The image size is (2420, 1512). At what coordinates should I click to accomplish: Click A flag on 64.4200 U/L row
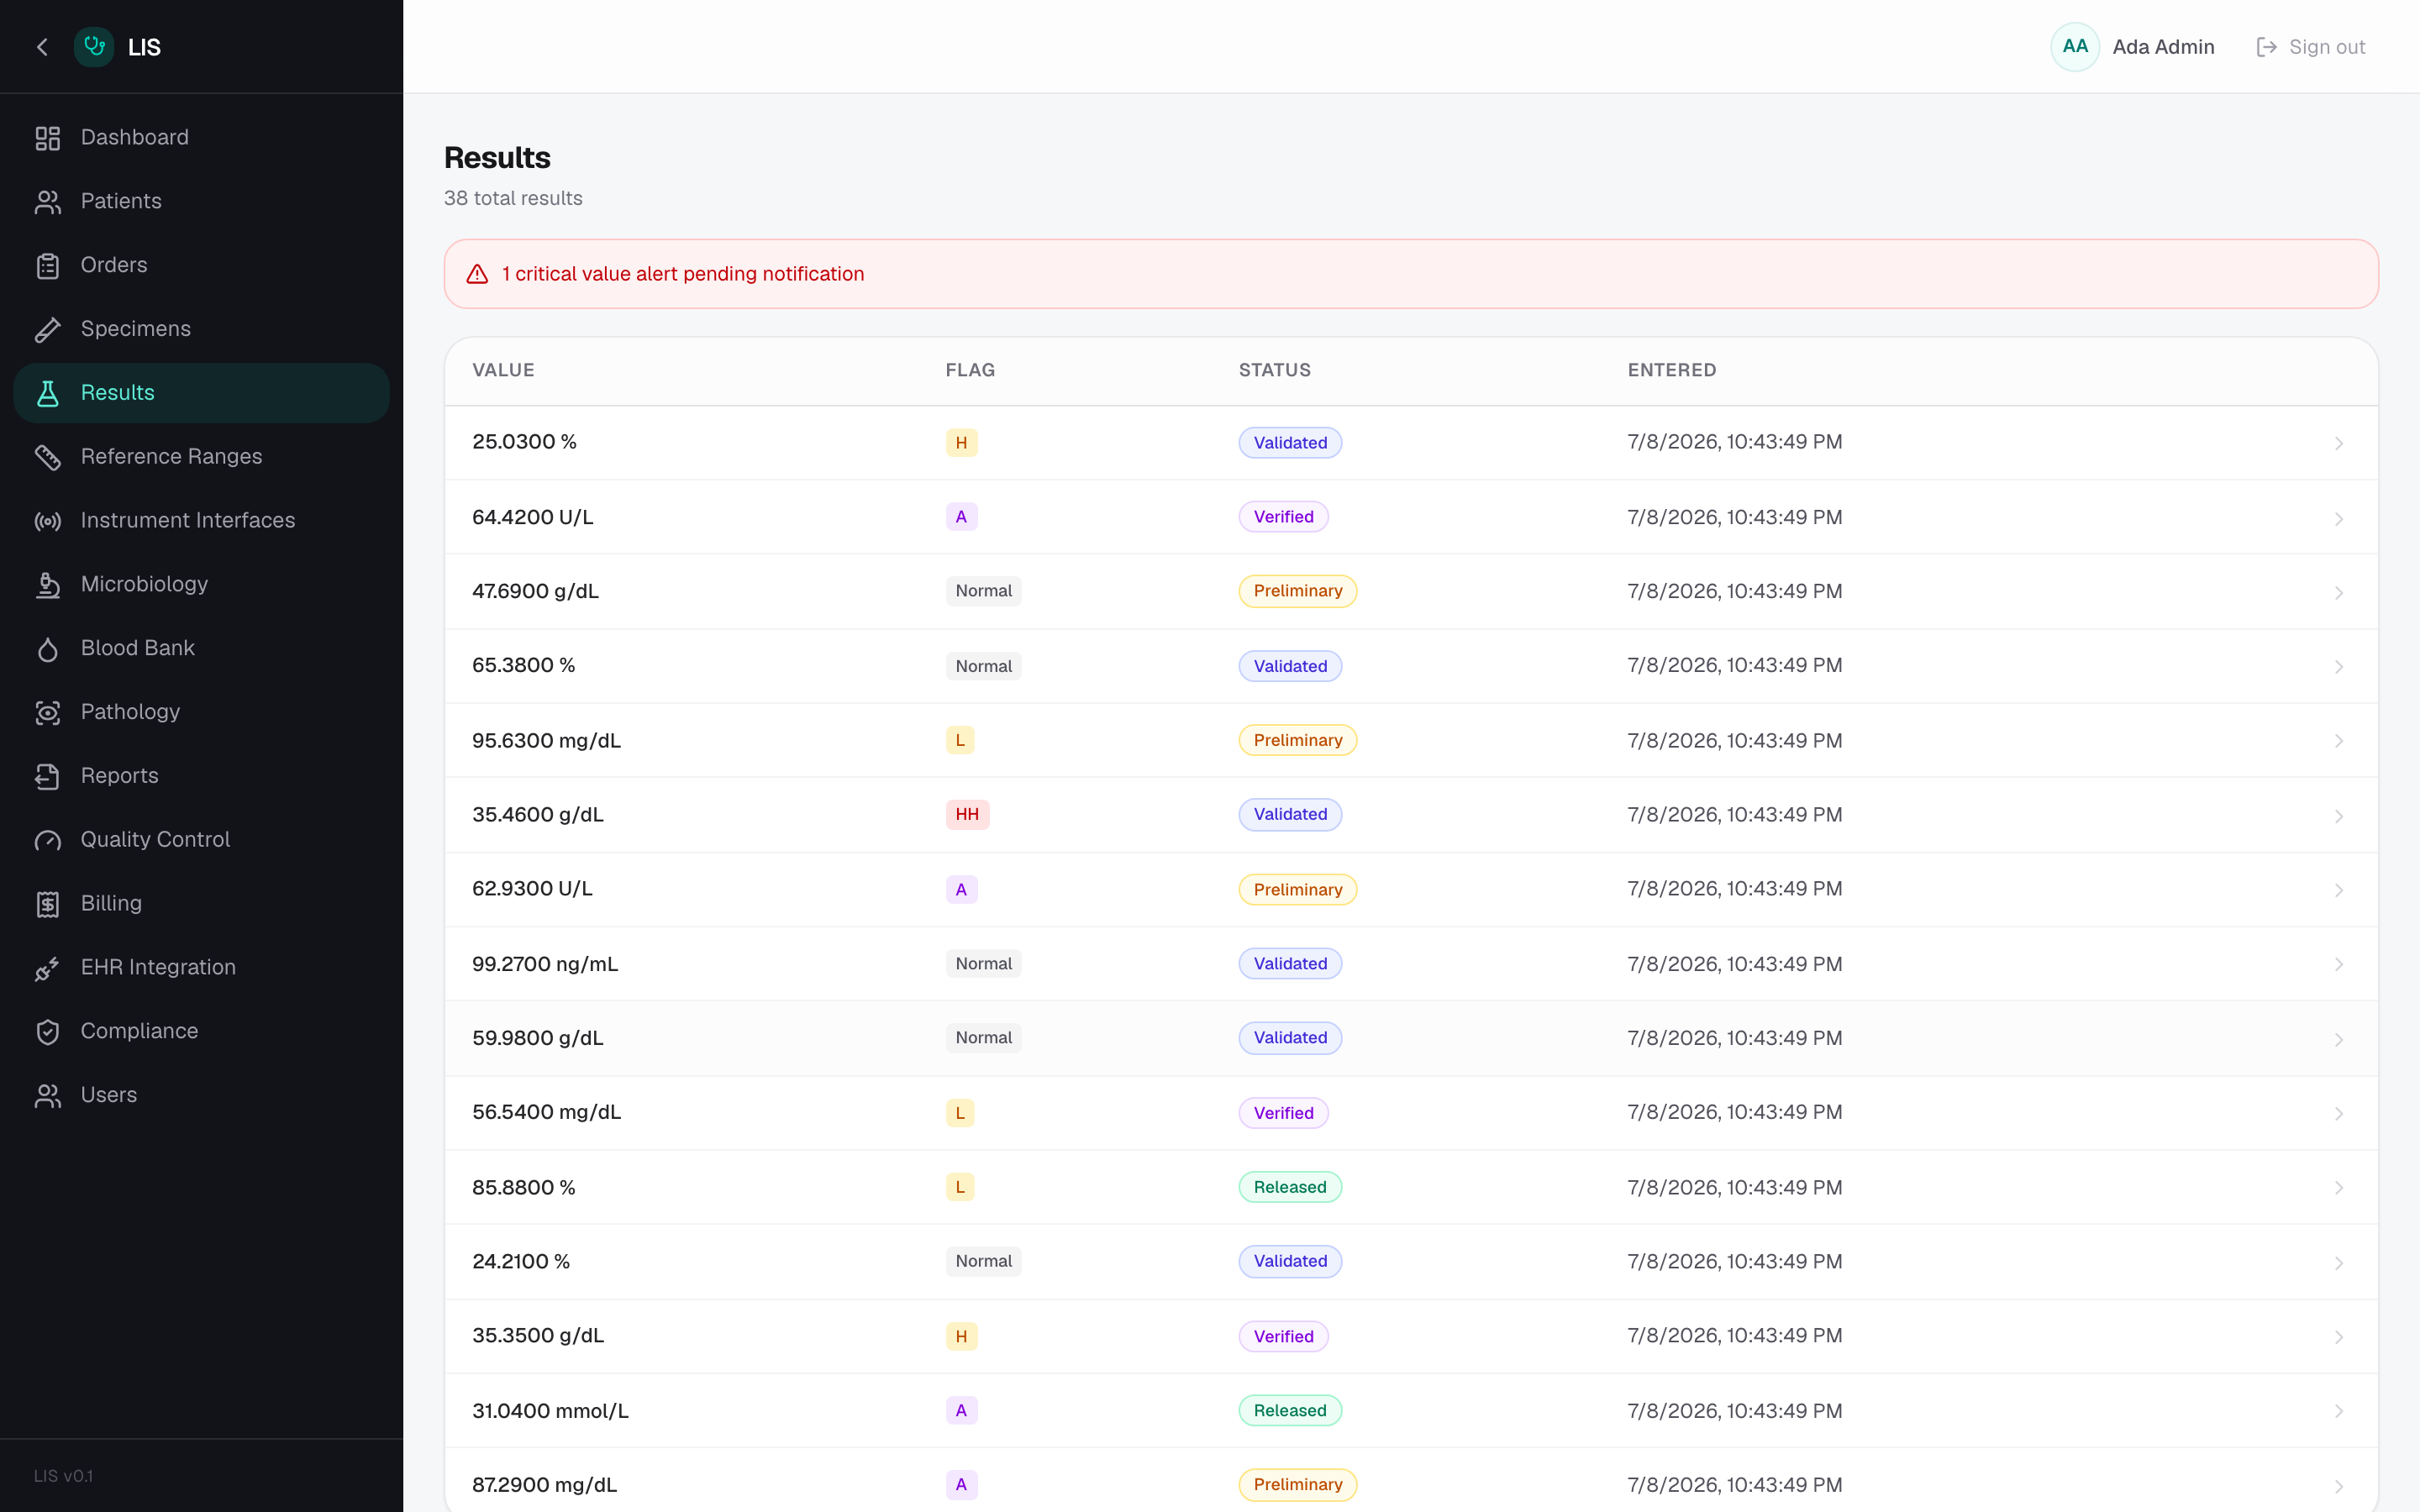click(x=961, y=517)
